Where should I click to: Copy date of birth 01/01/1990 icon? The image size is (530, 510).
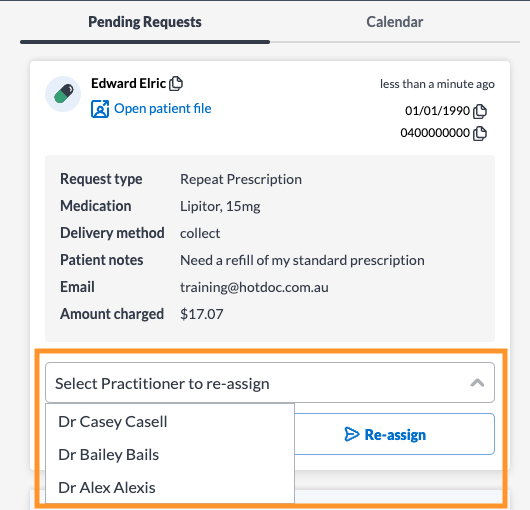tap(480, 111)
